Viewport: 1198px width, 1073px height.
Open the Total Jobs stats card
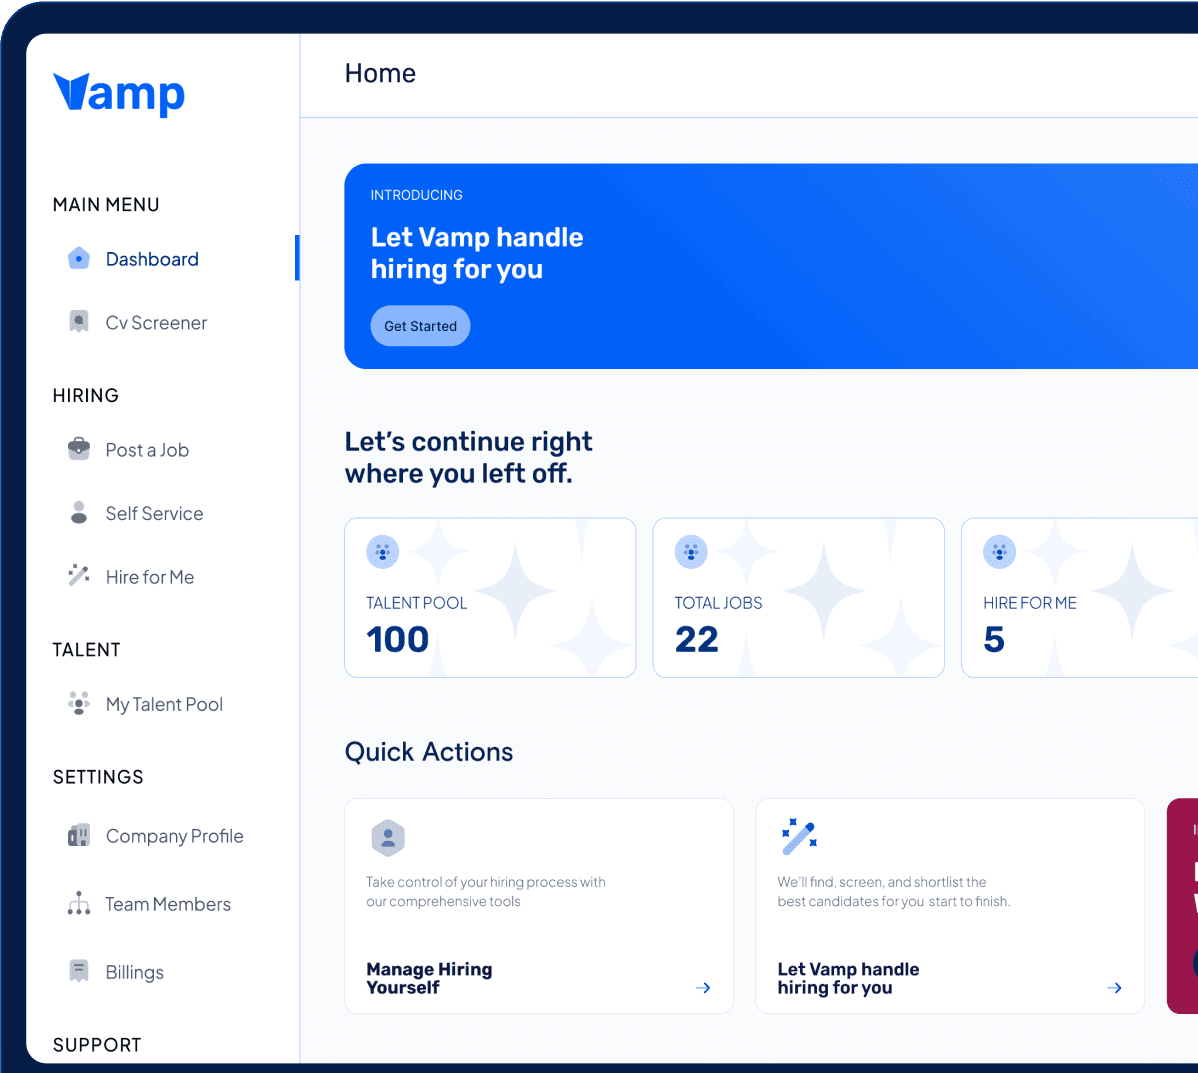[798, 598]
